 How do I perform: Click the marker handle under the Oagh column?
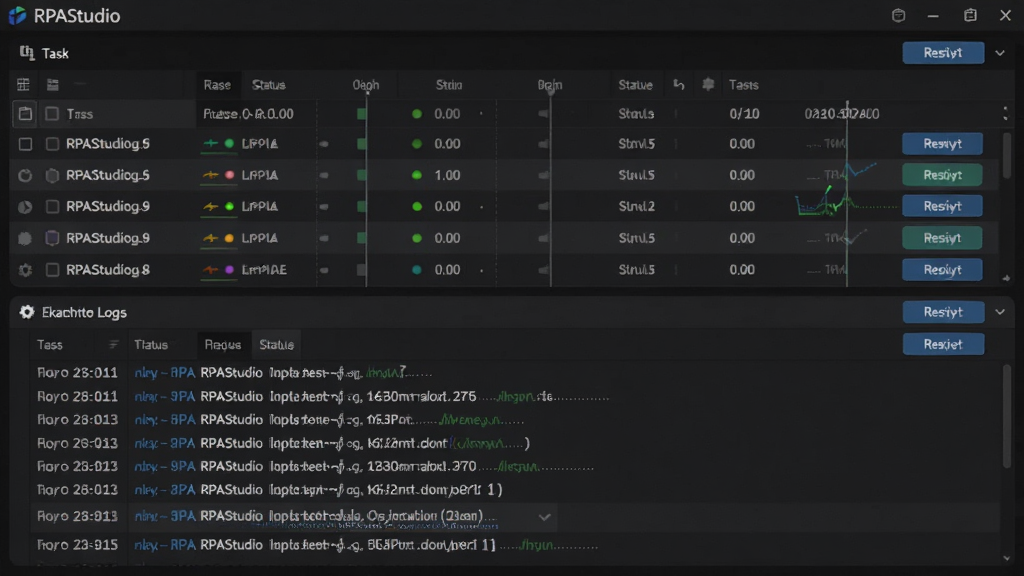[367, 92]
